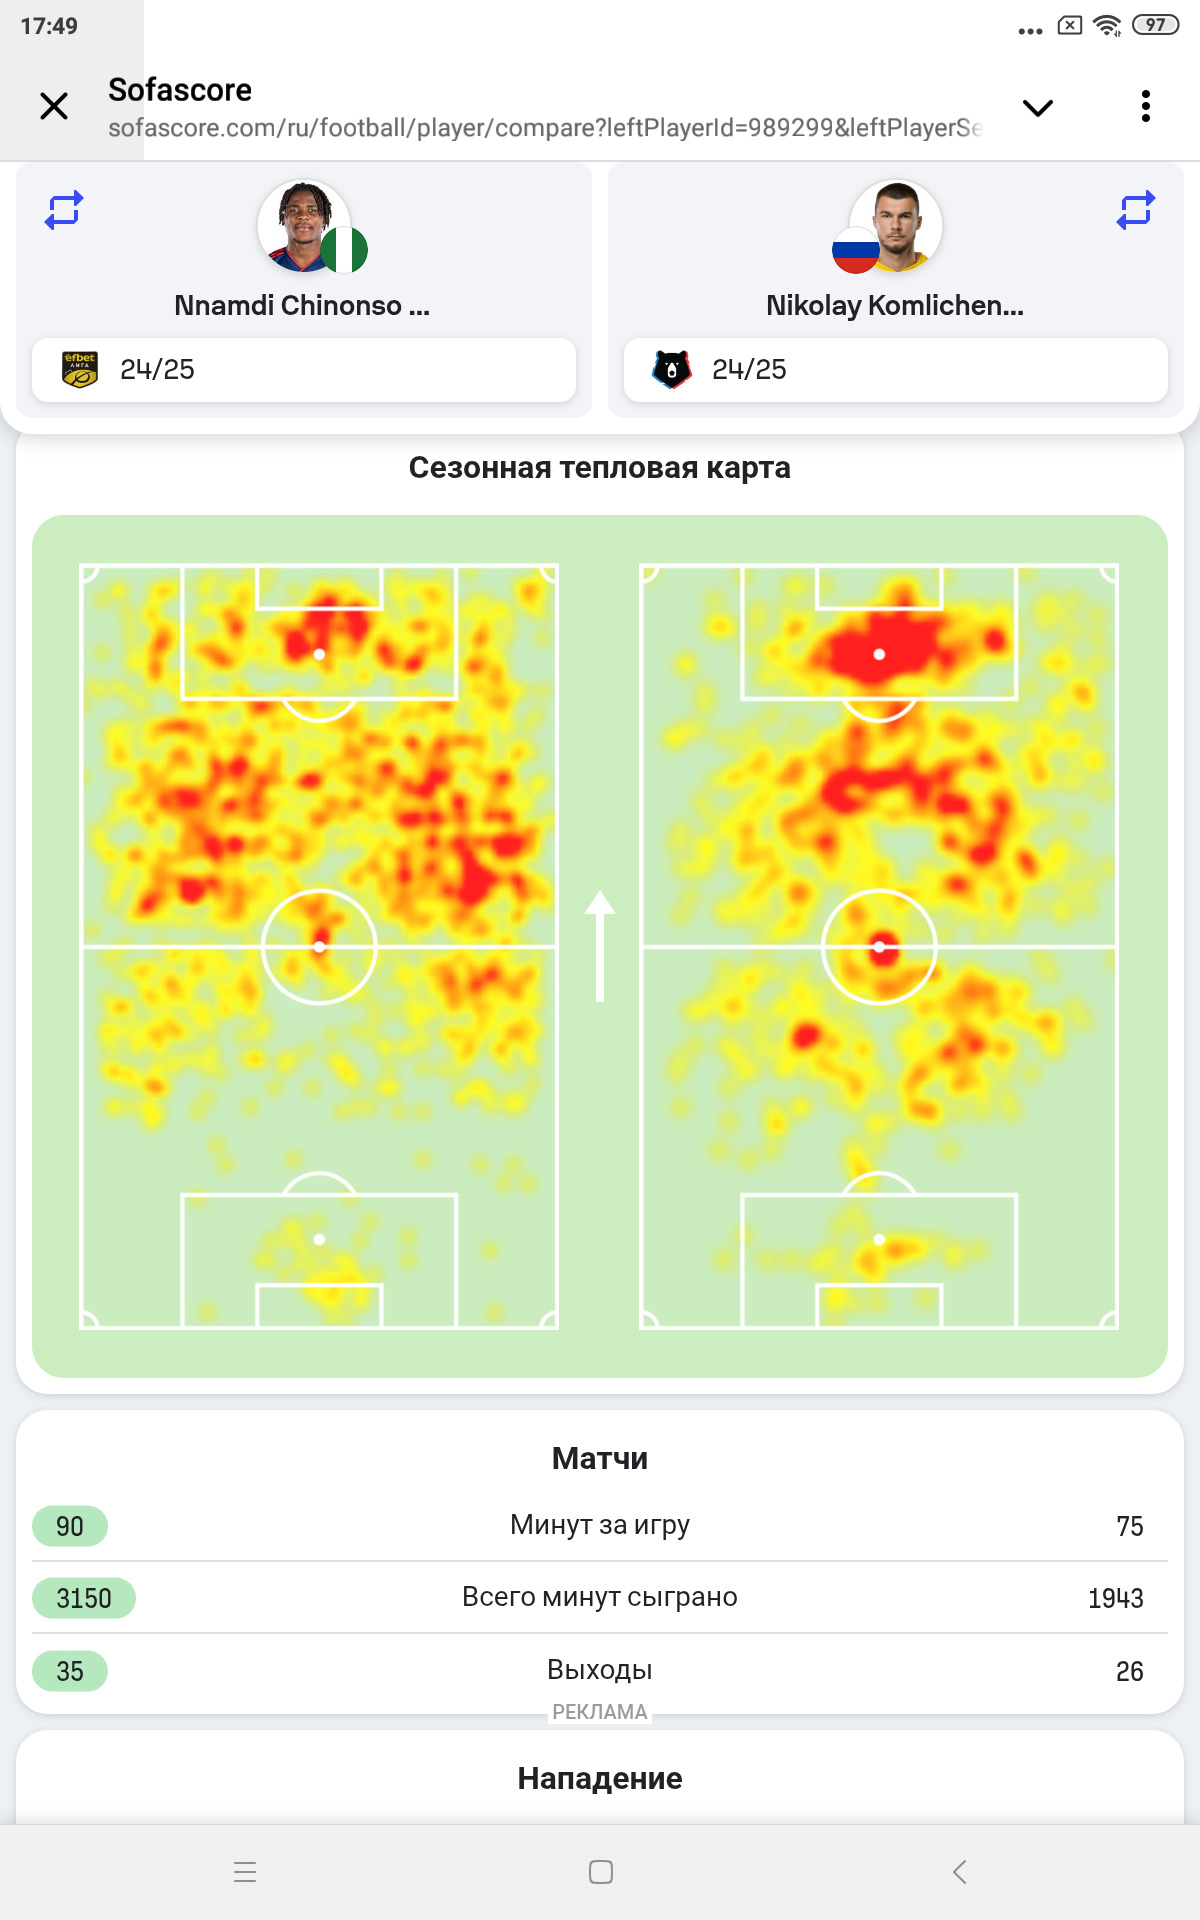This screenshot has height=1920, width=1200.
Task: Expand the browser chevron dropdown
Action: pos(1038,108)
